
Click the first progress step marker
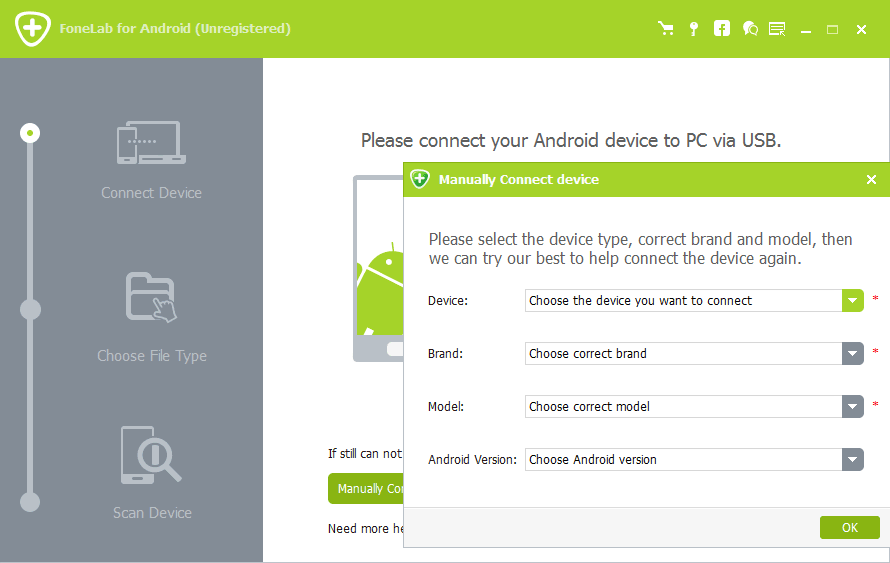point(30,133)
